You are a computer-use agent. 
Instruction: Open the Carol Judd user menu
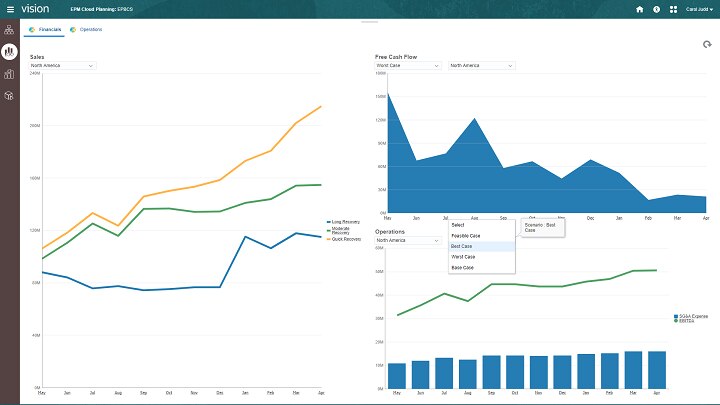click(700, 9)
